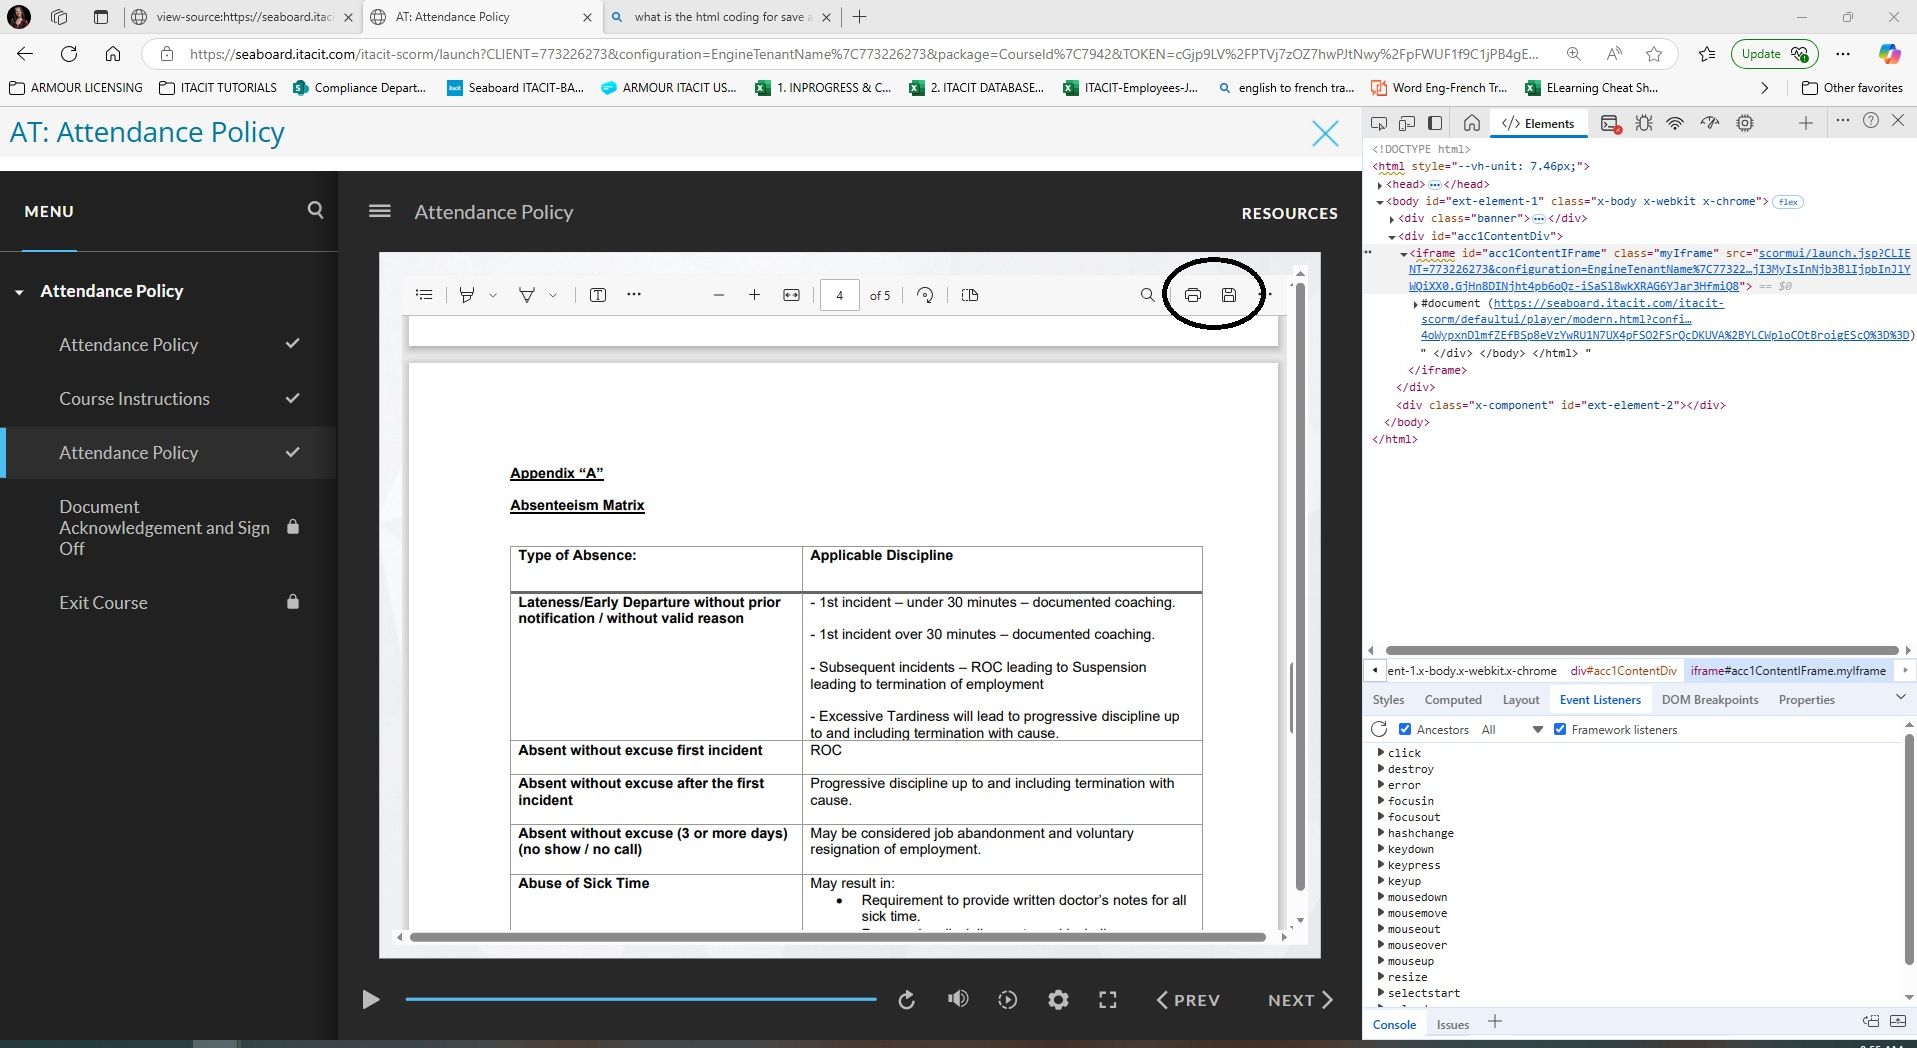1917x1048 pixels.
Task: Open the Console tab in DevTools
Action: tap(1394, 1024)
